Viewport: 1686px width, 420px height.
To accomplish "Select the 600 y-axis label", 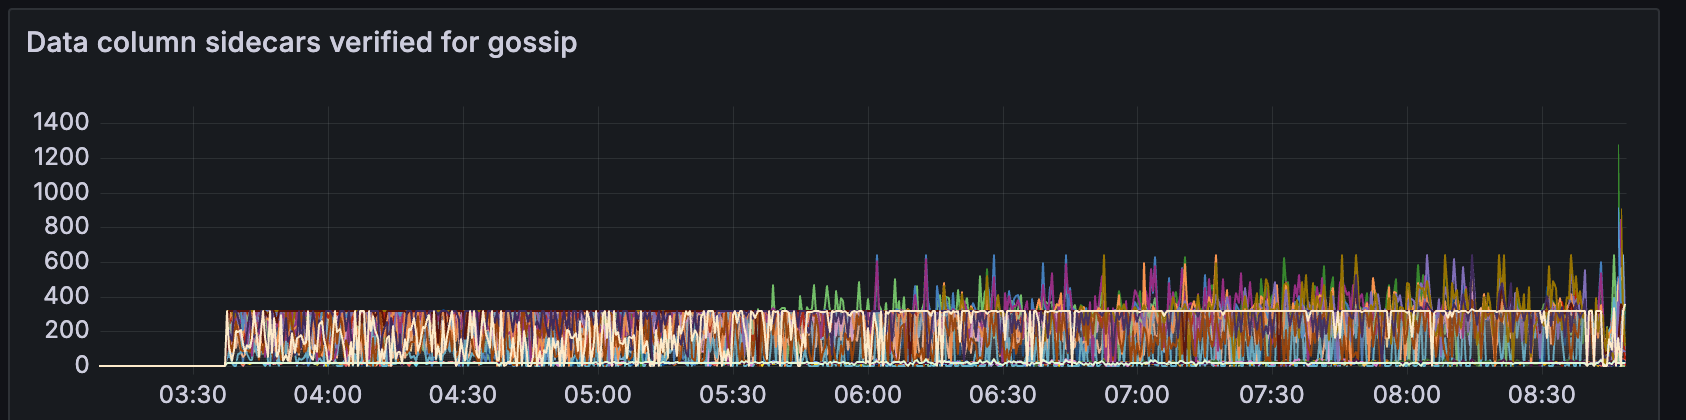I will [67, 261].
